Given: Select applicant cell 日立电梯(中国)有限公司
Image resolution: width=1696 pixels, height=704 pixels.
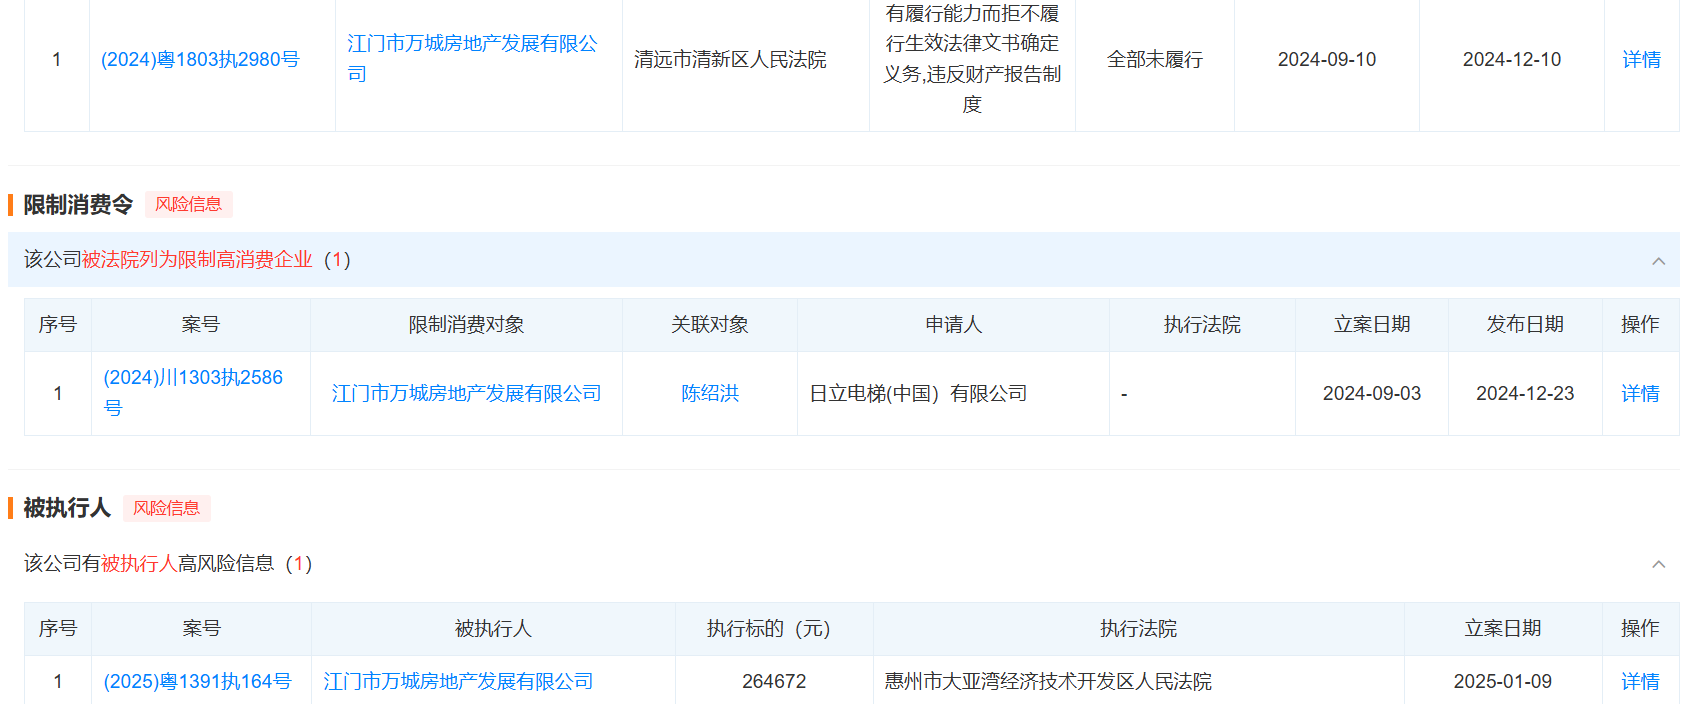Looking at the screenshot, I should tap(918, 394).
